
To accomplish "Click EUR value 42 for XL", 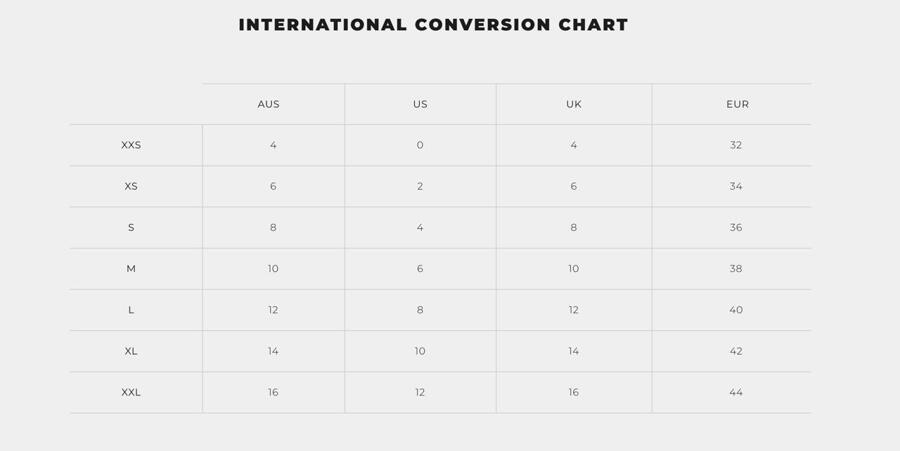I will (736, 351).
